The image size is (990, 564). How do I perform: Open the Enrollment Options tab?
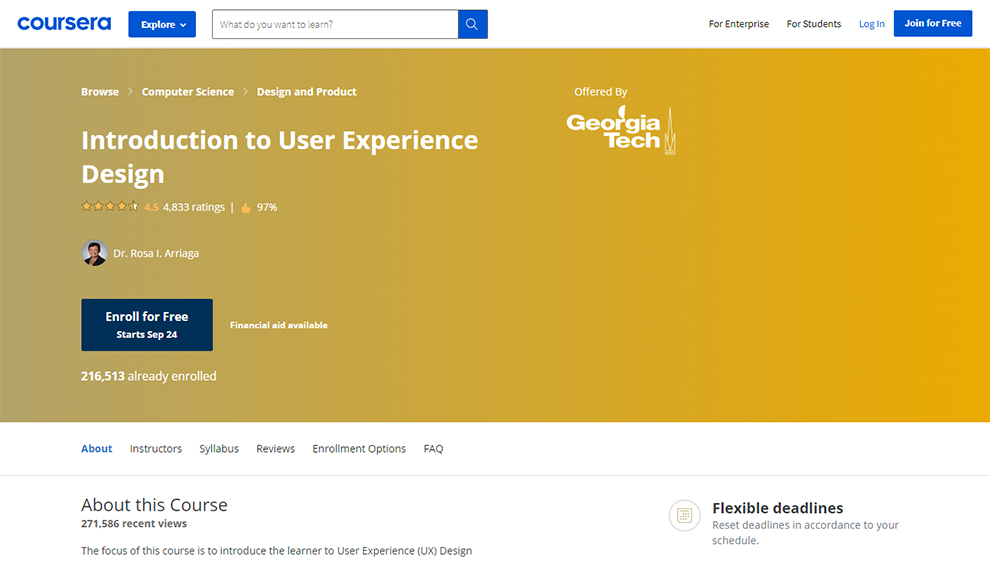point(359,448)
